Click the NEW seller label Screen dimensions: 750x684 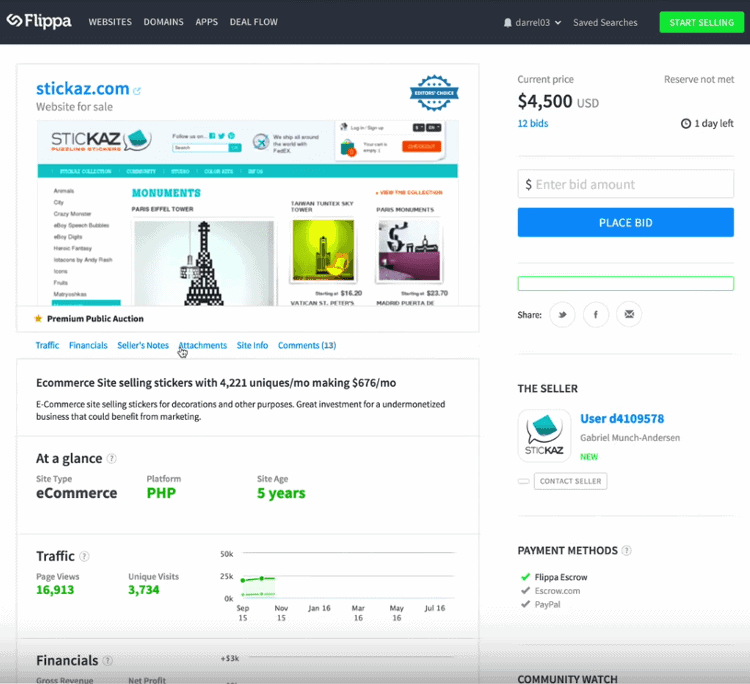(x=589, y=457)
